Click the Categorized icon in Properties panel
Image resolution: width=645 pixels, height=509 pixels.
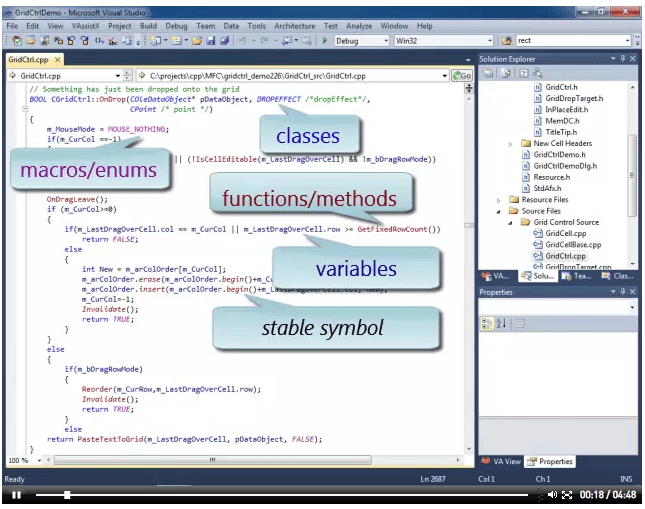[x=487, y=323]
